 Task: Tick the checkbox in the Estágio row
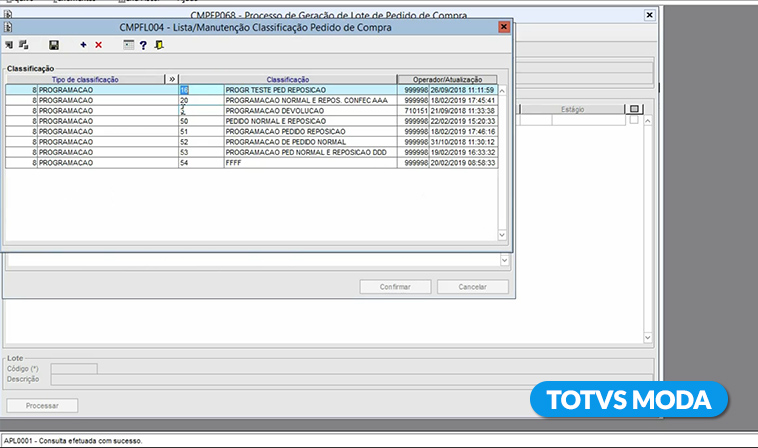[633, 120]
